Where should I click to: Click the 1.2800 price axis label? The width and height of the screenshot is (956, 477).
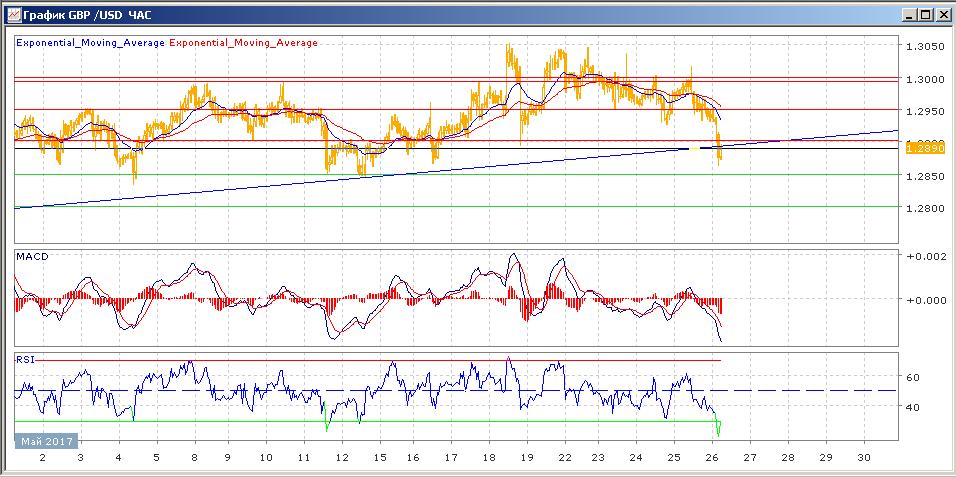(926, 208)
